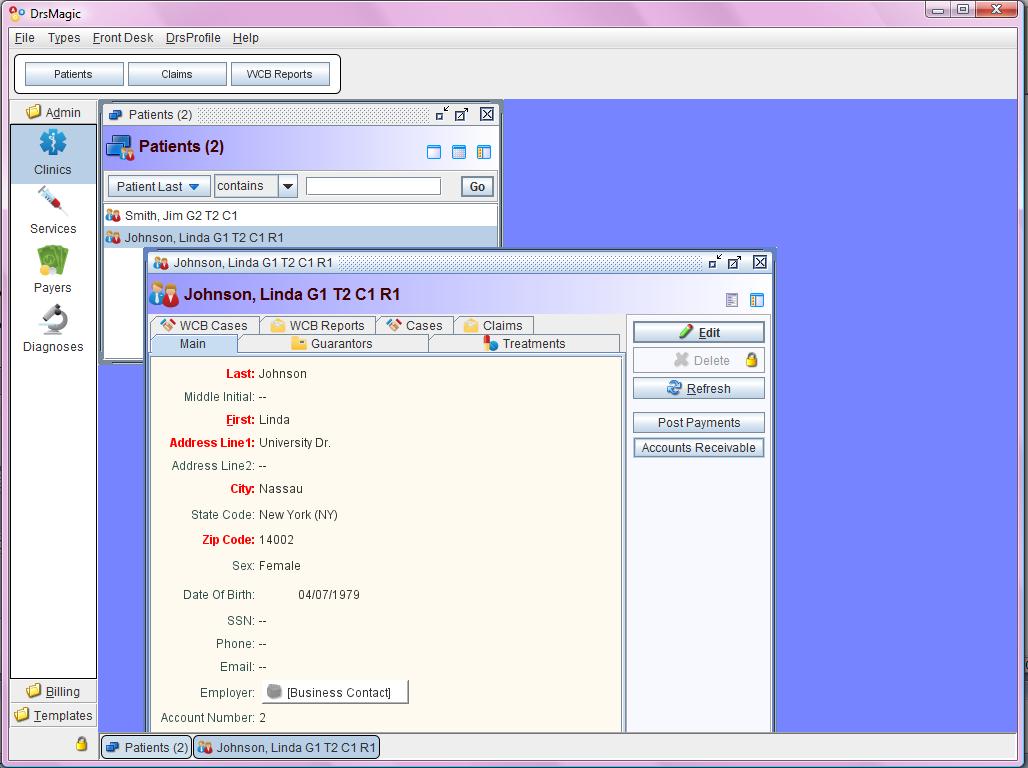Viewport: 1028px width, 768px height.
Task: Switch to Patients (2) taskbar item
Action: coord(146,747)
